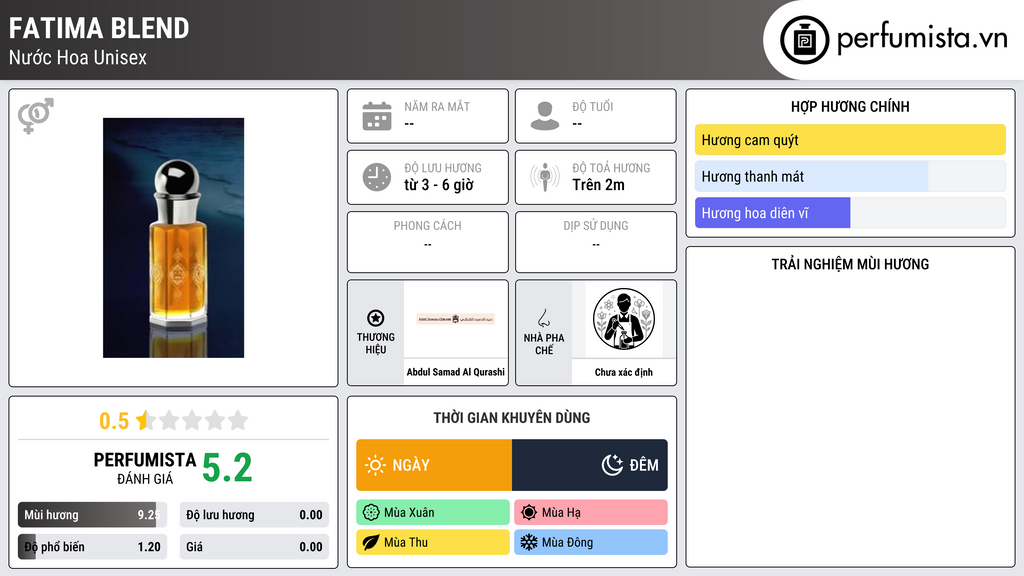Click the Hợp hương chính heading

coord(850,106)
